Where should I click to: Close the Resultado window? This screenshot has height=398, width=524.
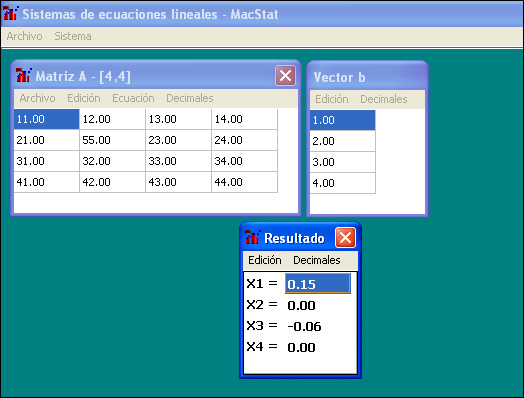click(x=345, y=238)
